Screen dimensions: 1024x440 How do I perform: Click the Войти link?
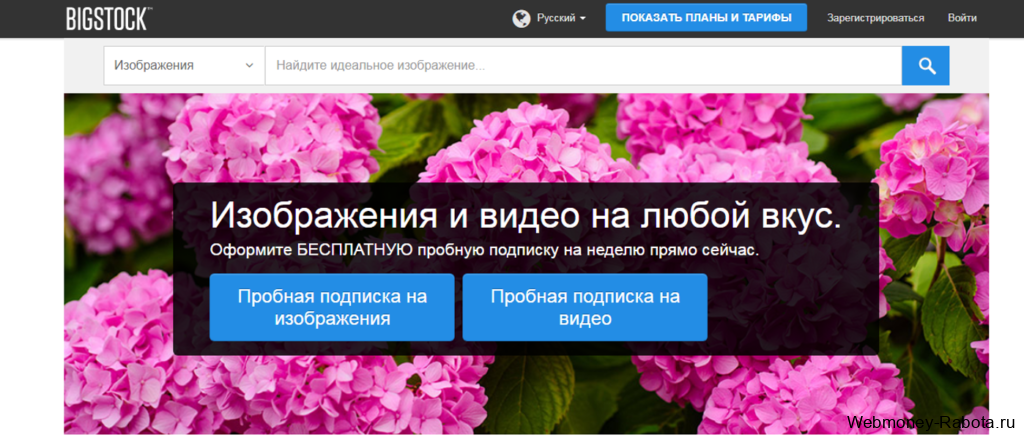point(962,18)
